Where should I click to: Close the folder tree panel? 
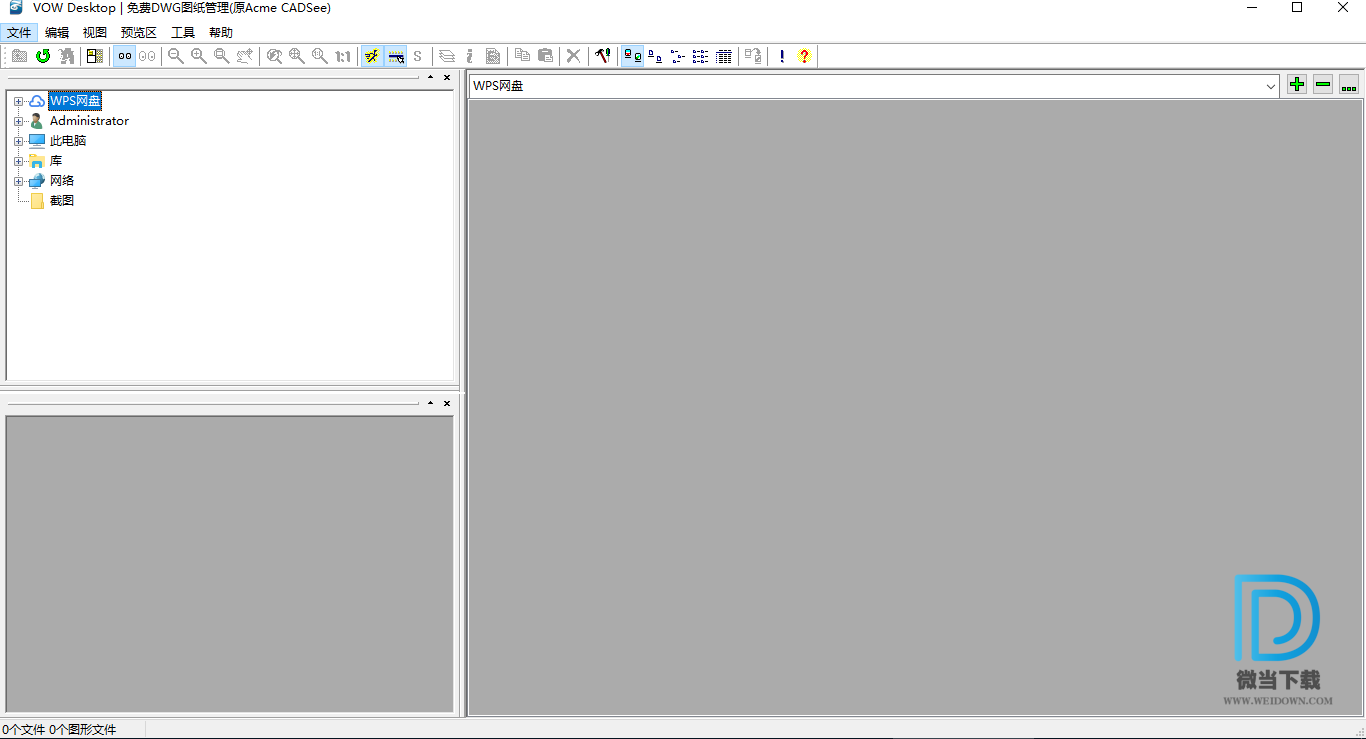pyautogui.click(x=447, y=77)
